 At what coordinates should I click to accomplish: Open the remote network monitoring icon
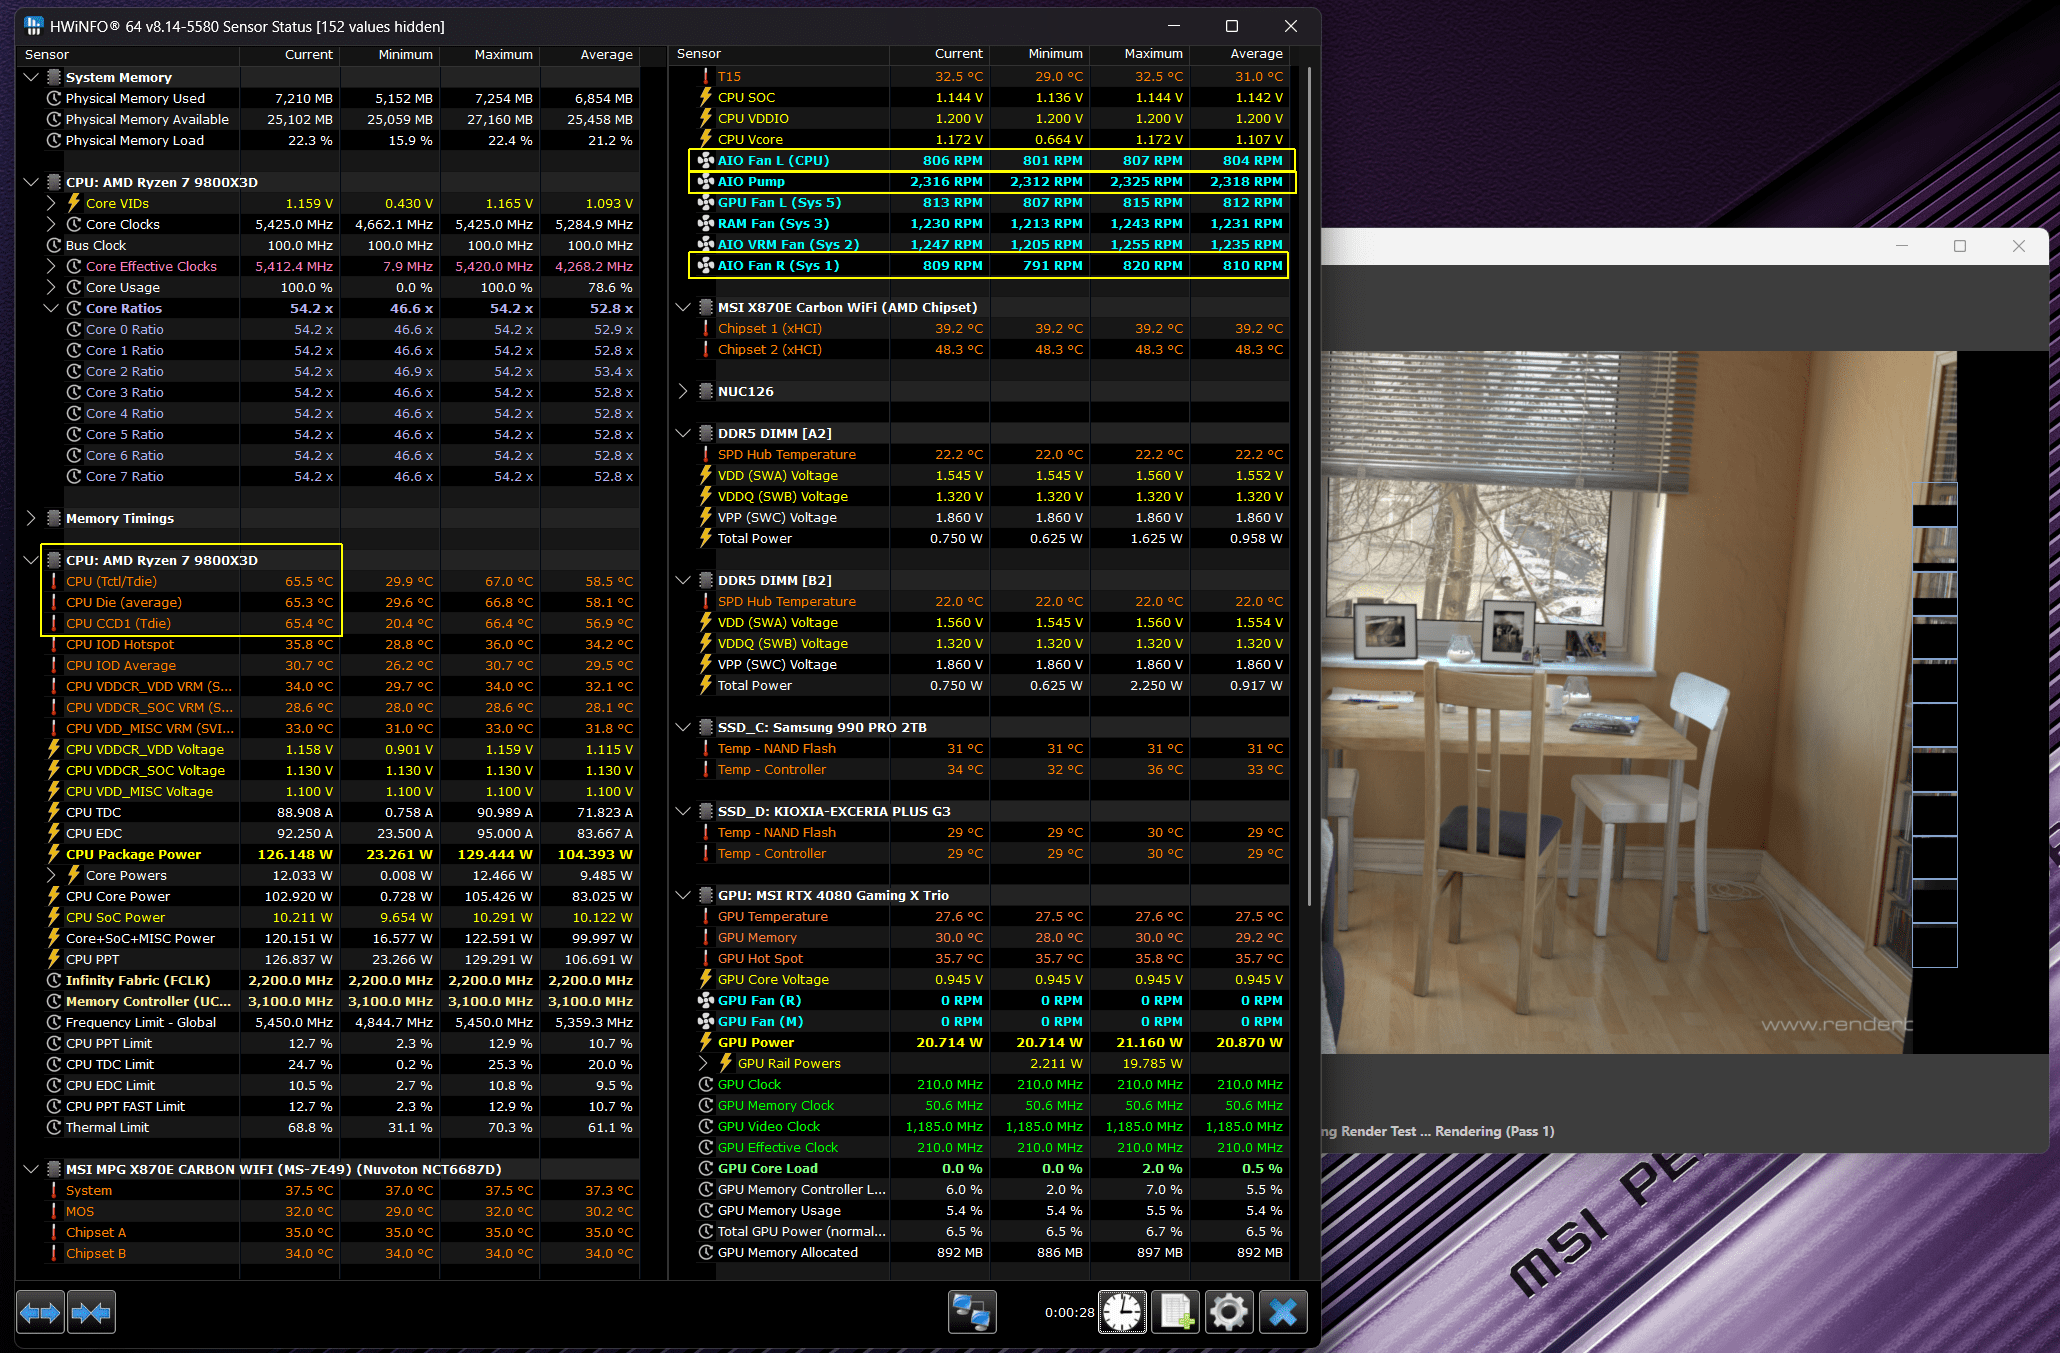point(972,1312)
